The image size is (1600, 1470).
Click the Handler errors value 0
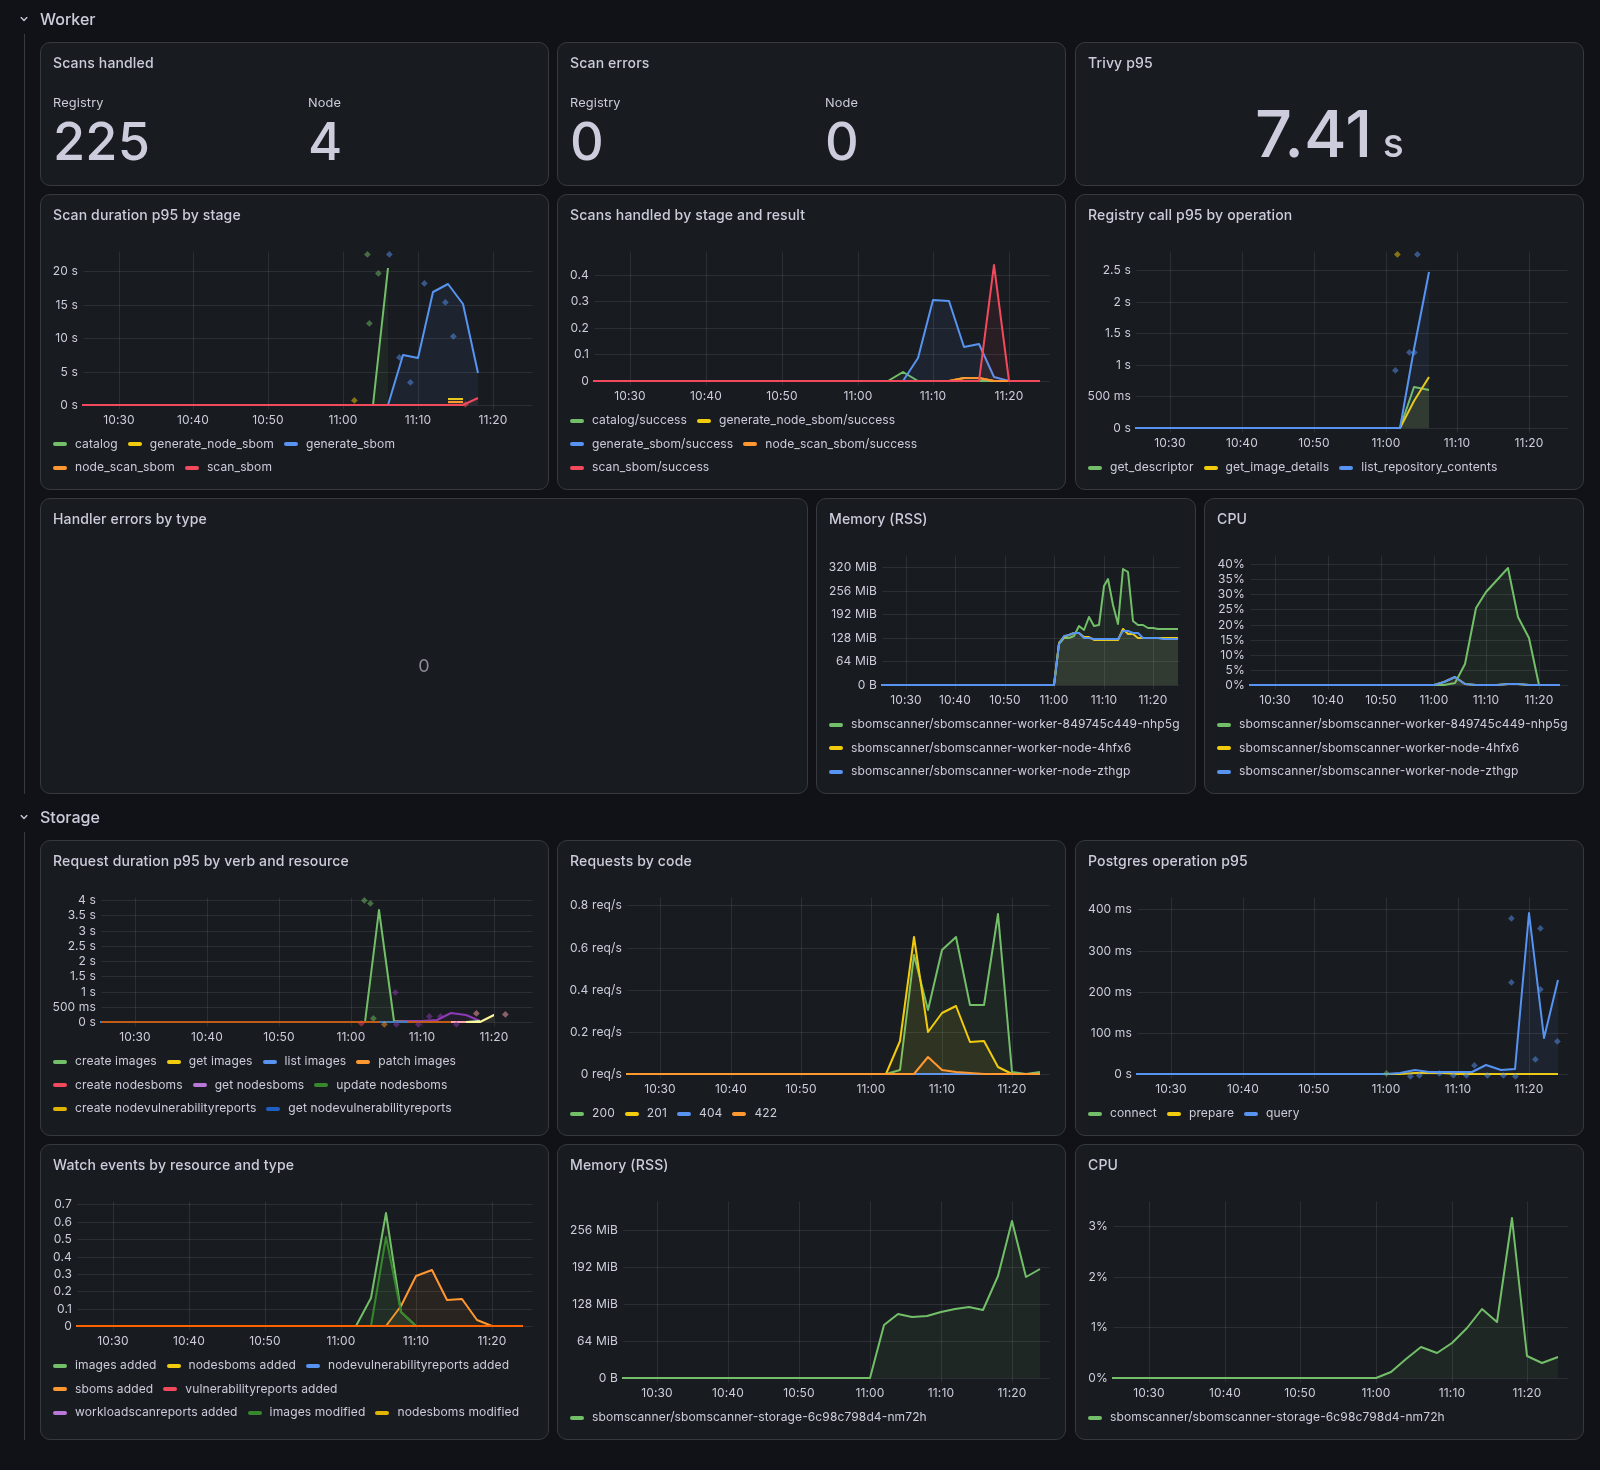(424, 666)
